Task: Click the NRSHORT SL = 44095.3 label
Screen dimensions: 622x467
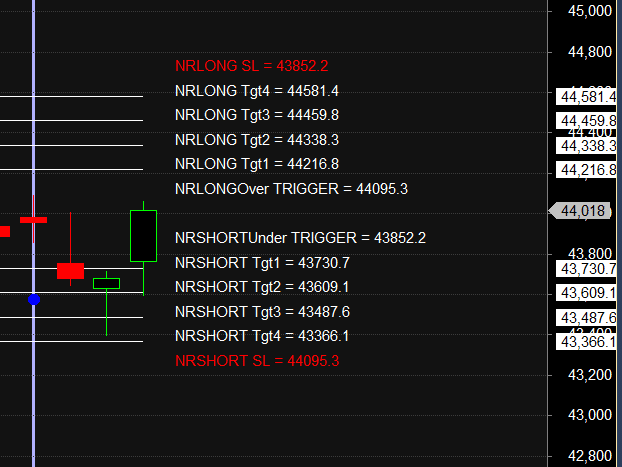Action: pos(257,361)
